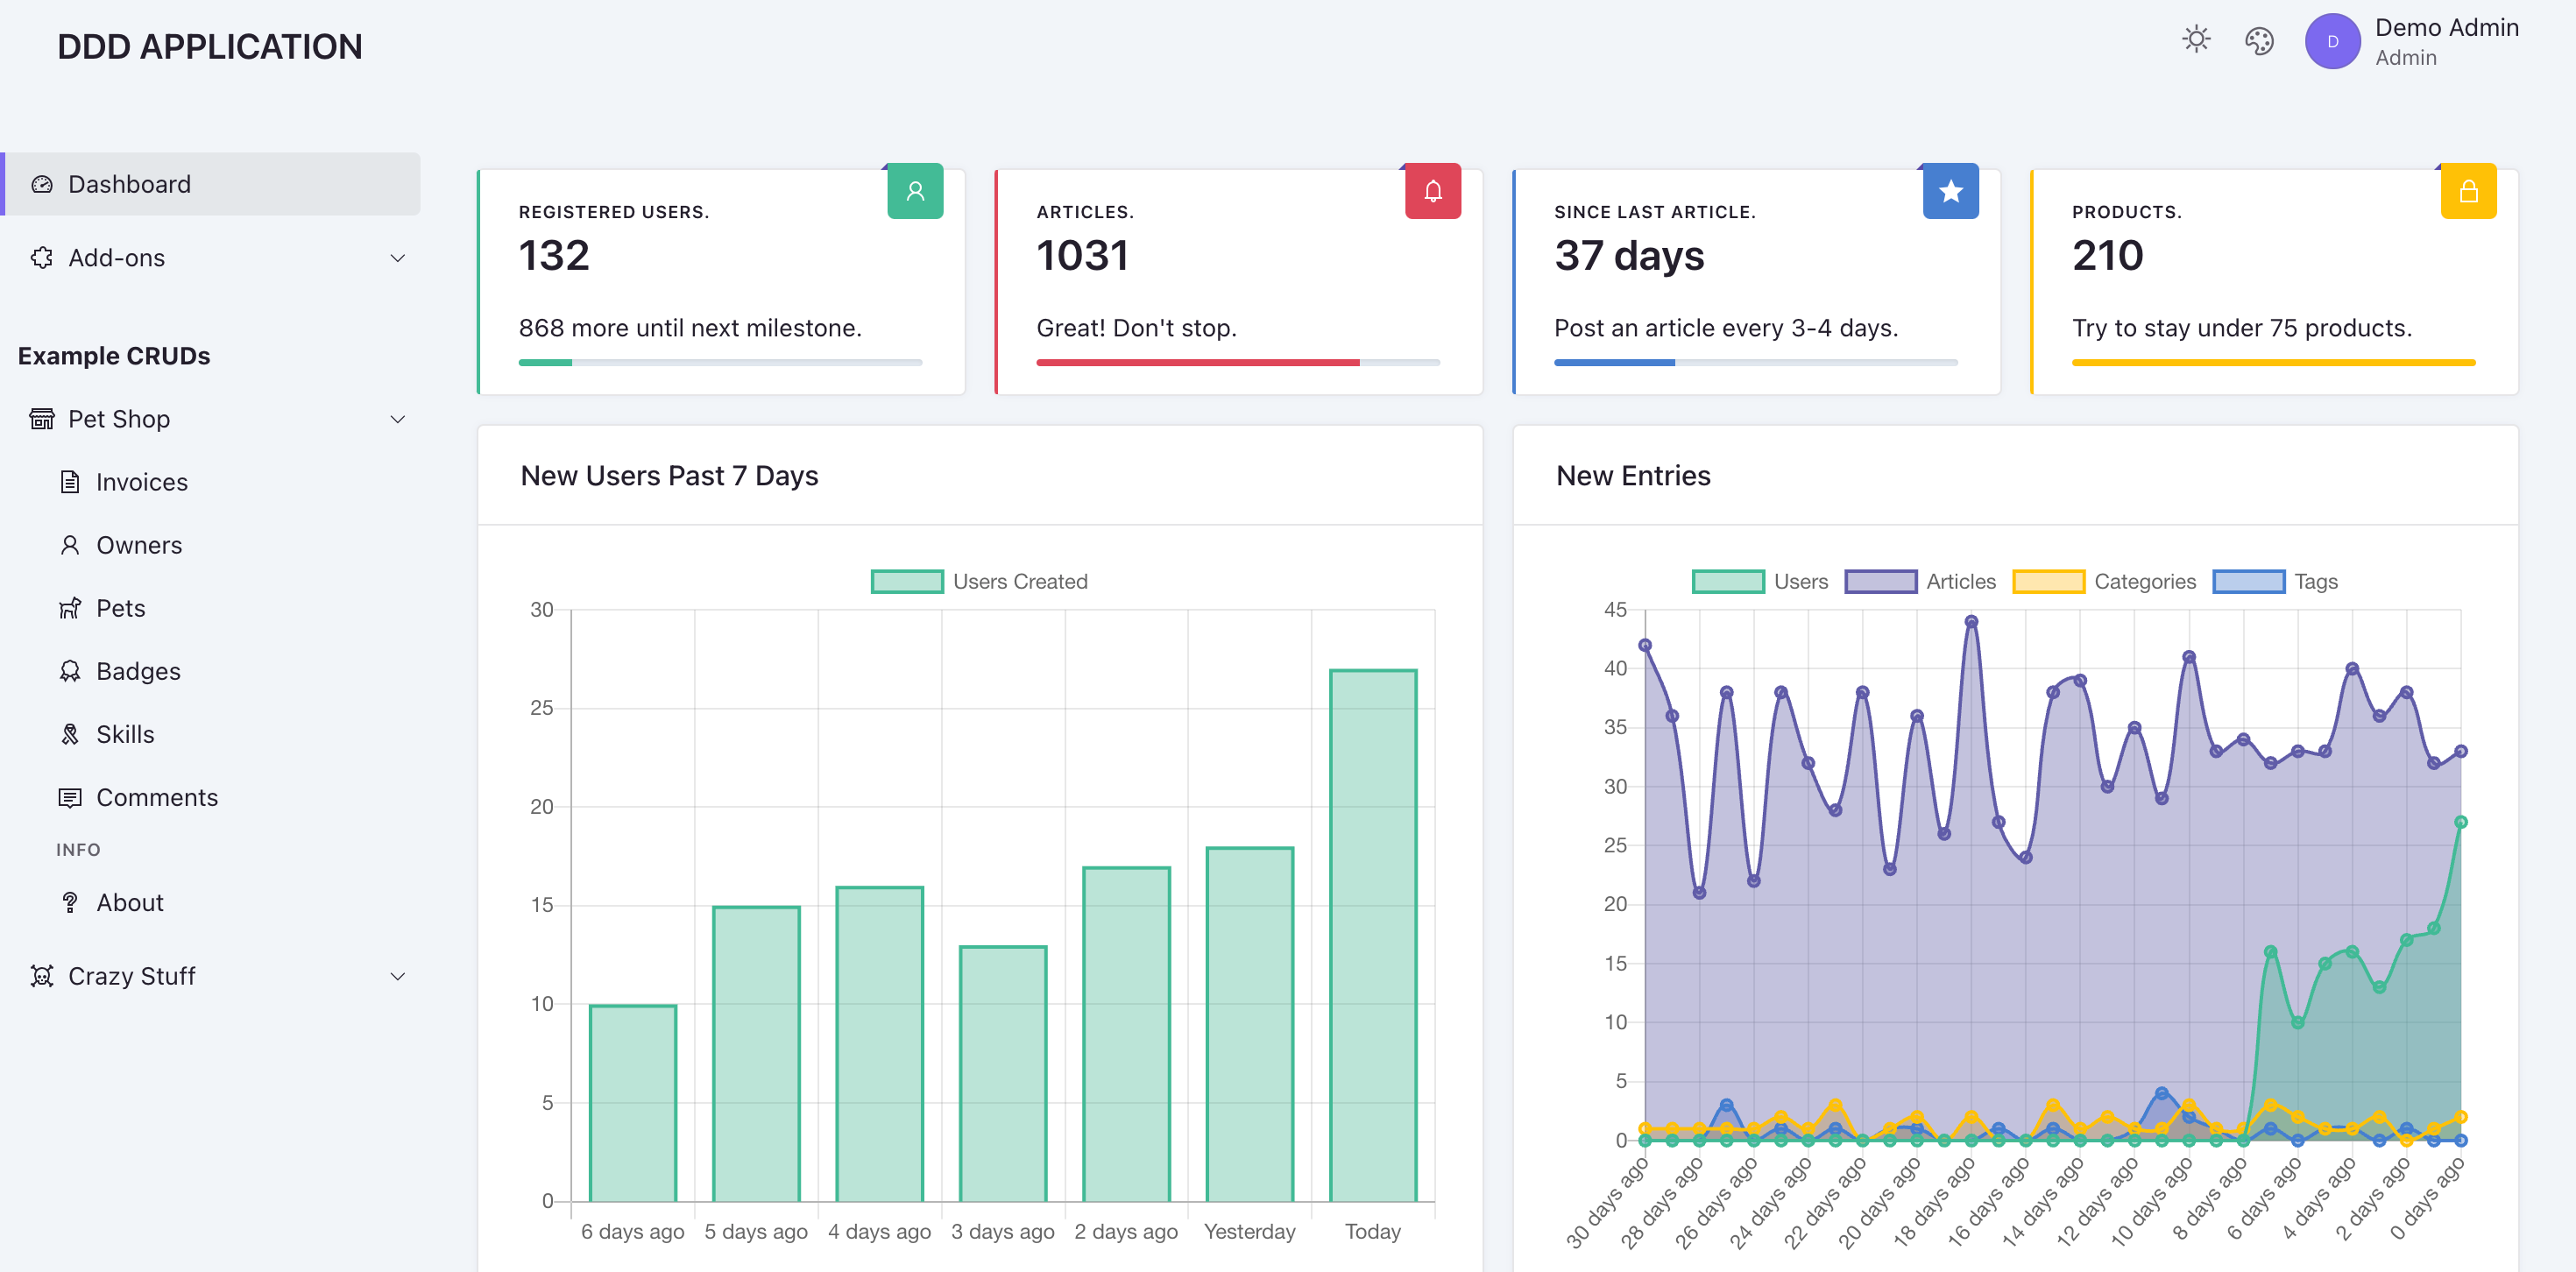Open Pets via the dog icon
2576x1272 pixels.
click(x=70, y=608)
